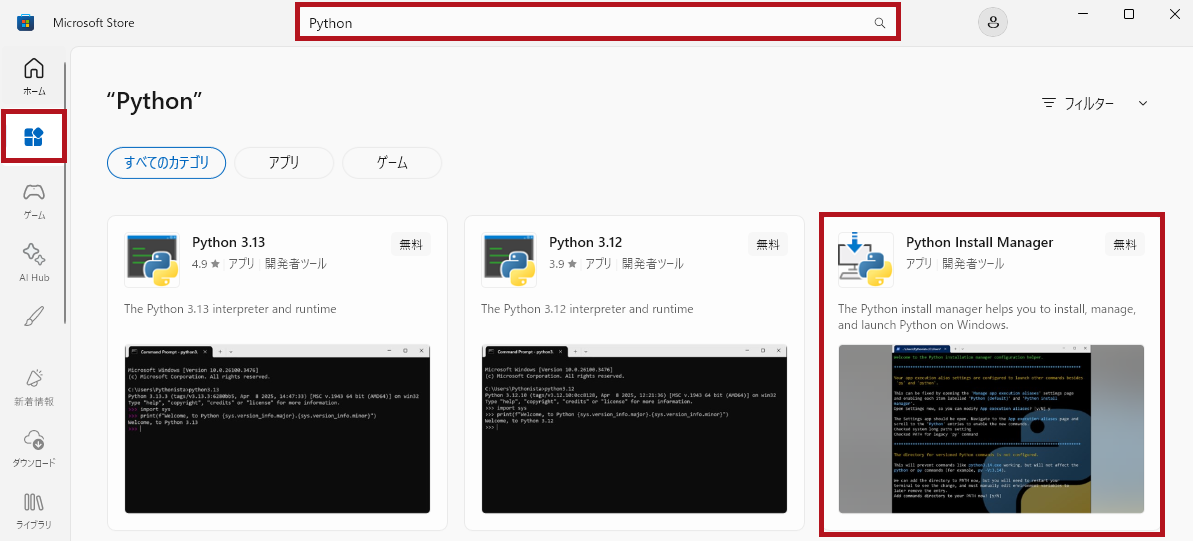Screen dimensions: 1193x541
Task: Click the 無料 button for Python Install Manager
Action: pyautogui.click(x=1124, y=244)
